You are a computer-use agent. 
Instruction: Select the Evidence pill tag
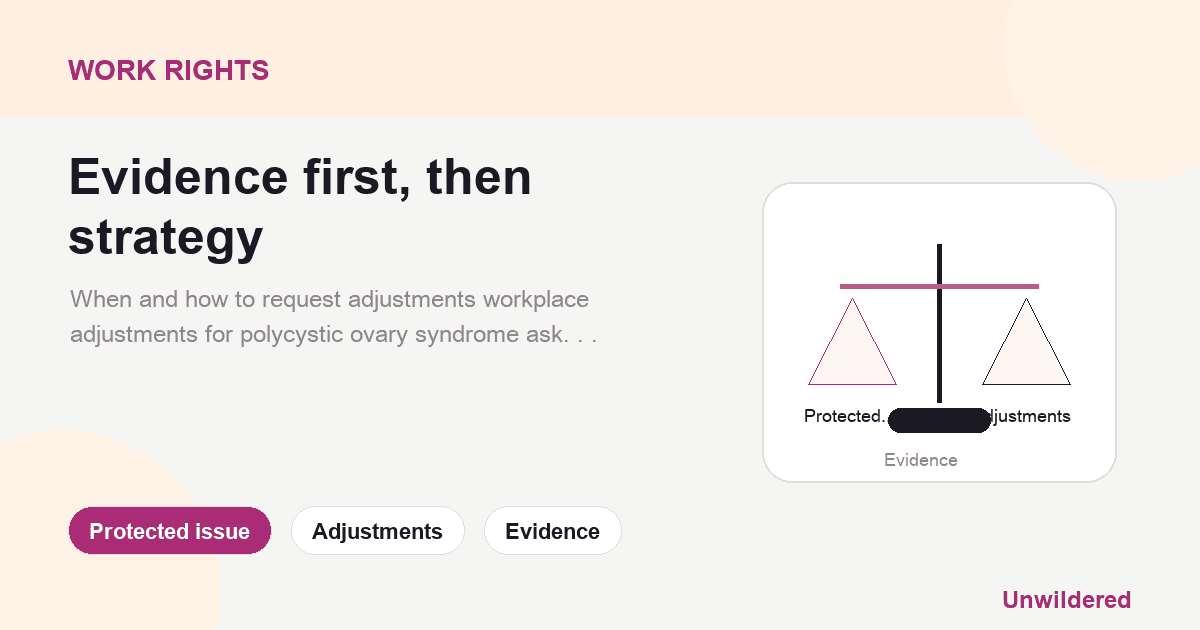(552, 531)
